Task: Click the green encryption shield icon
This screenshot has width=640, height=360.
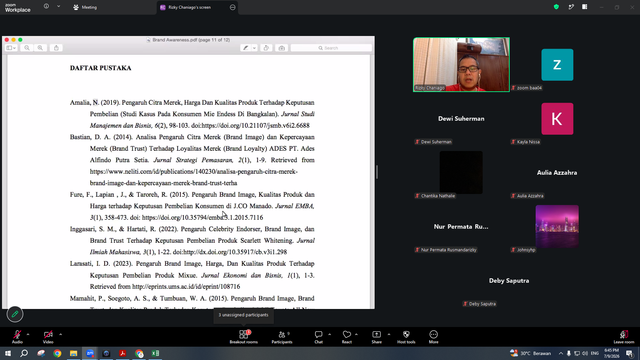Action: [x=556, y=7]
